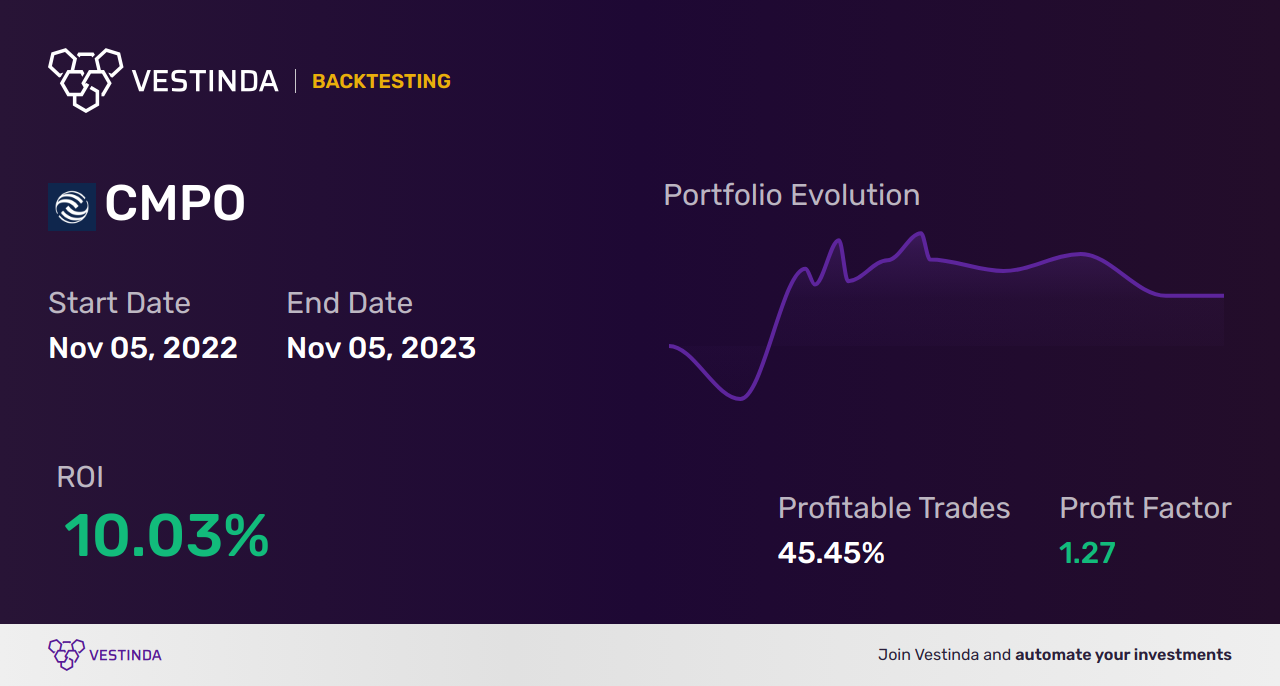Click the ROI label
The image size is (1280, 686).
click(80, 477)
